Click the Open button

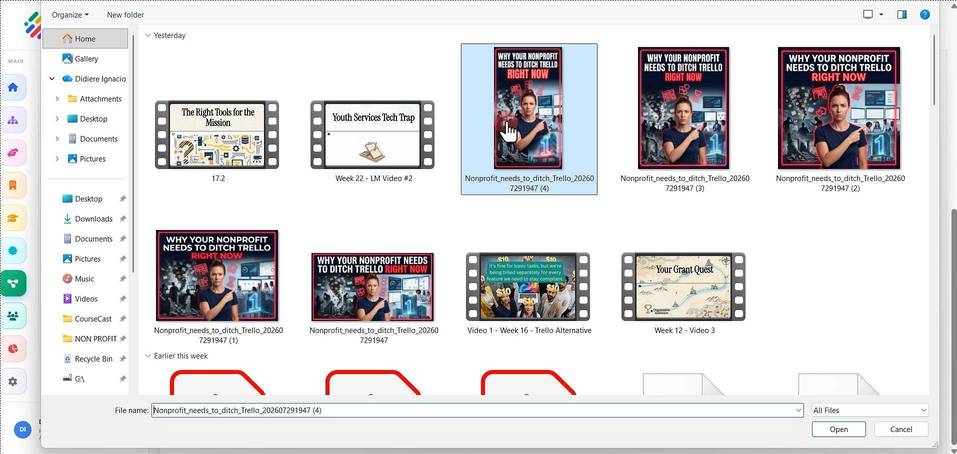(x=839, y=429)
